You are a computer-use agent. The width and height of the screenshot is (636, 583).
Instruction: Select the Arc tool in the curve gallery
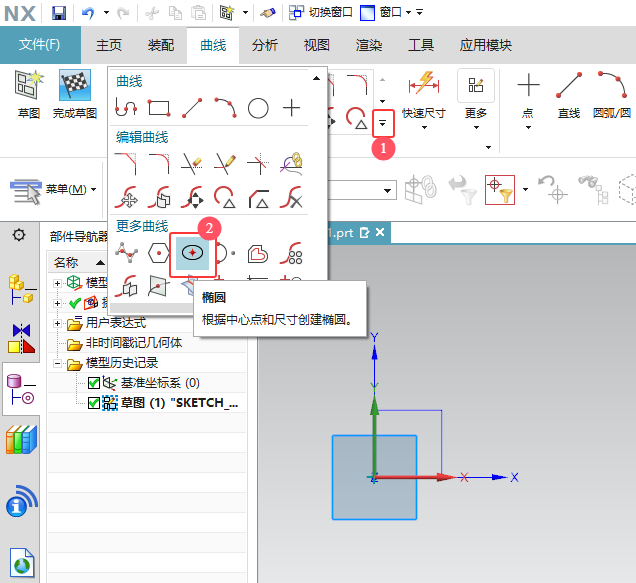click(x=226, y=108)
